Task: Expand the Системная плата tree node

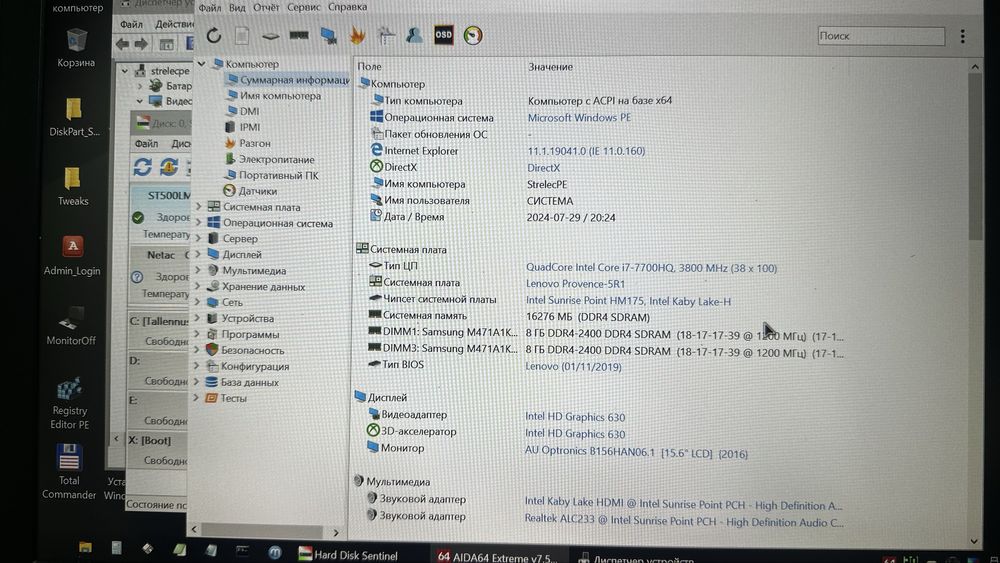Action: (x=198, y=207)
